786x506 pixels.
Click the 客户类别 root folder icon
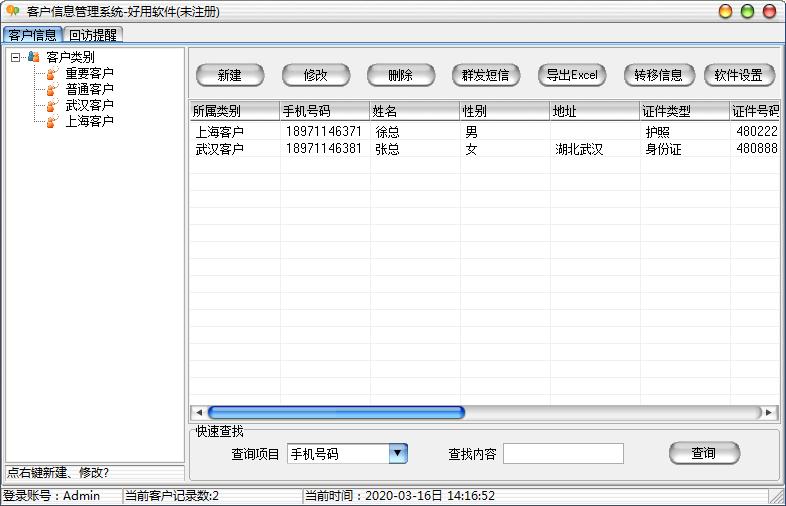click(x=34, y=57)
